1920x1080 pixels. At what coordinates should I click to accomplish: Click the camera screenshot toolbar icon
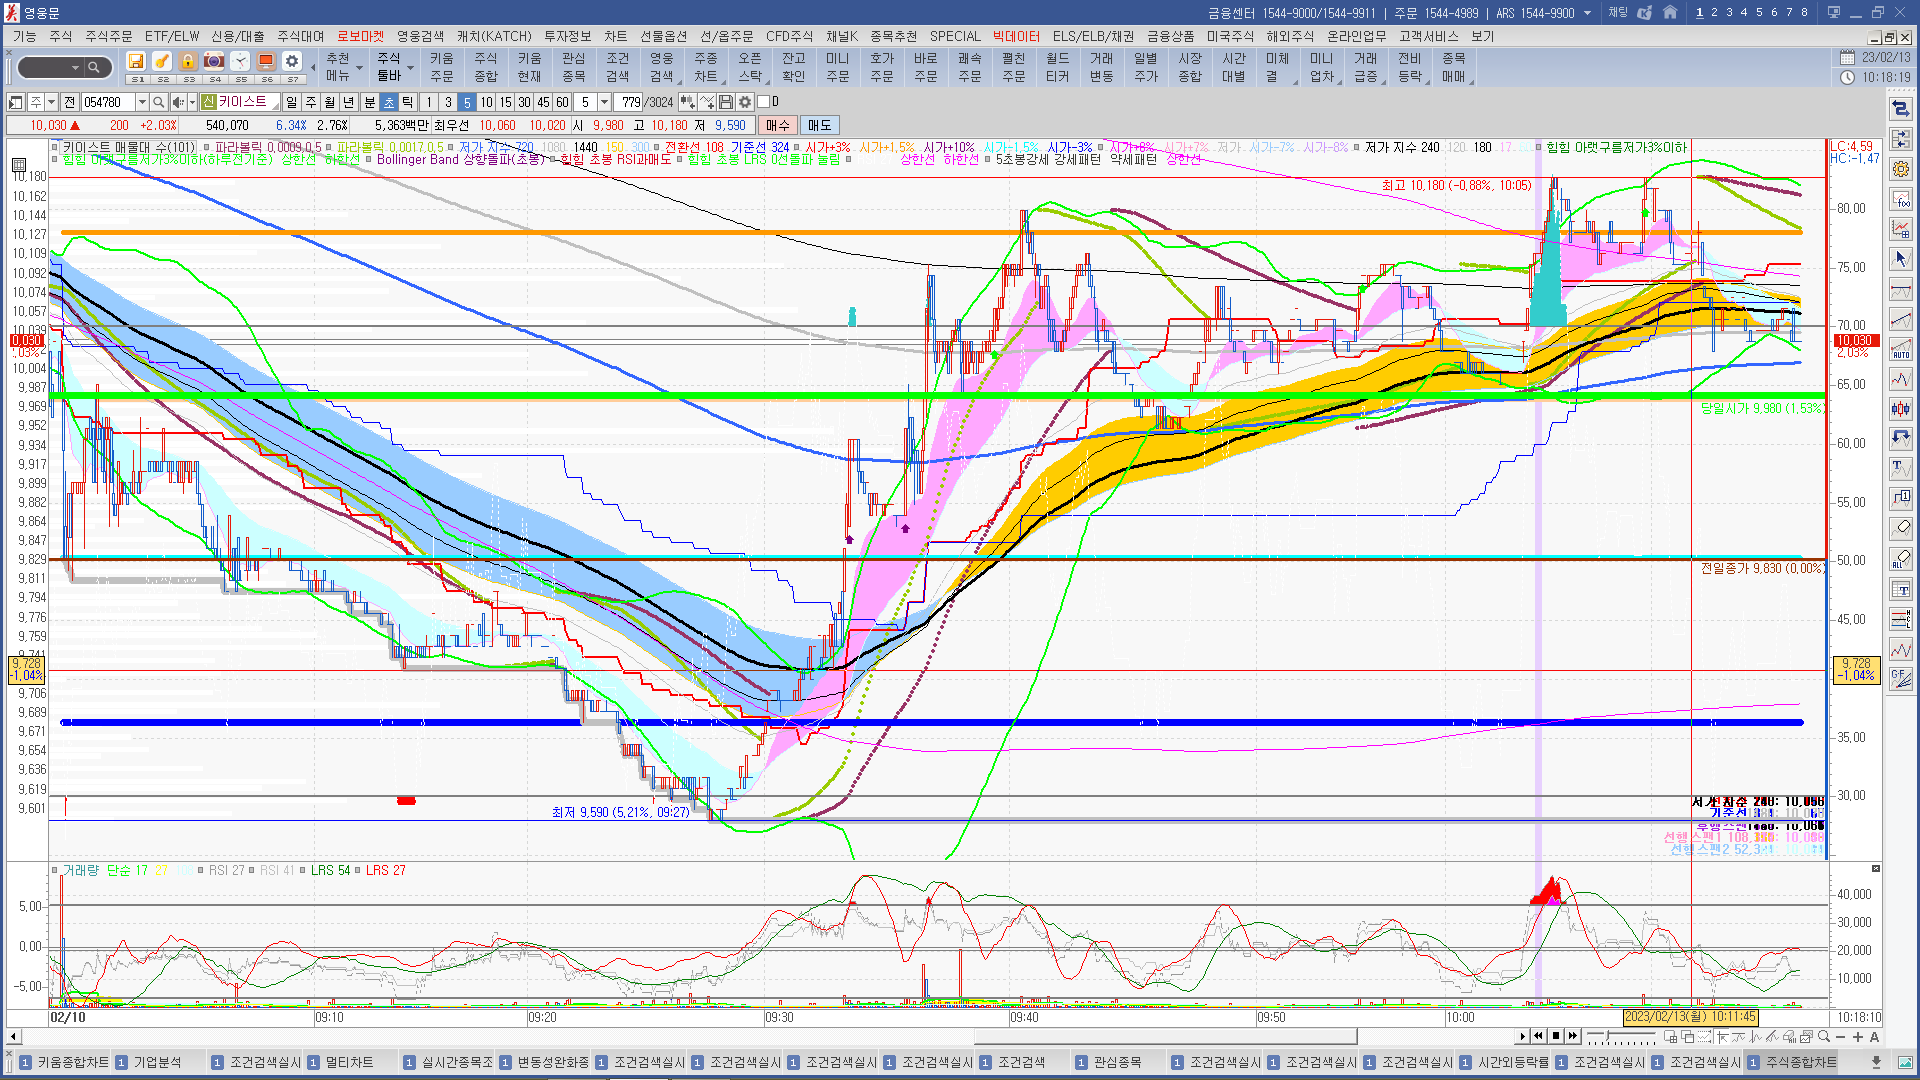pyautogui.click(x=214, y=62)
